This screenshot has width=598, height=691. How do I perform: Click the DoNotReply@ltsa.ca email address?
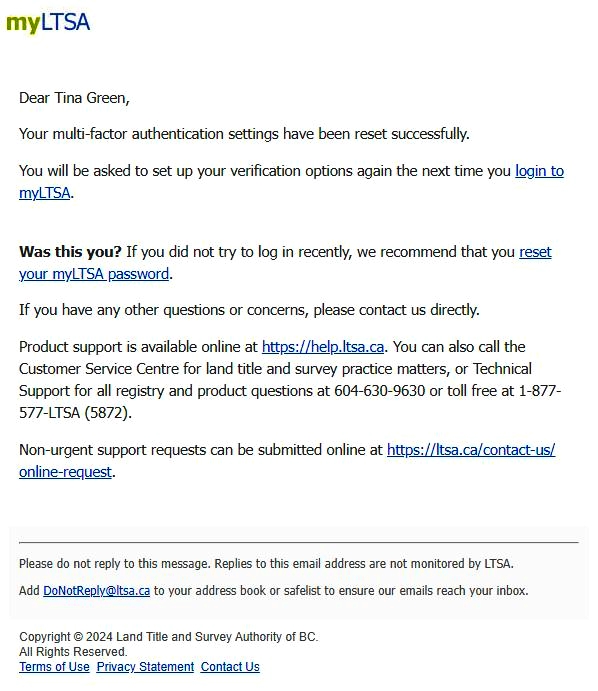point(97,591)
